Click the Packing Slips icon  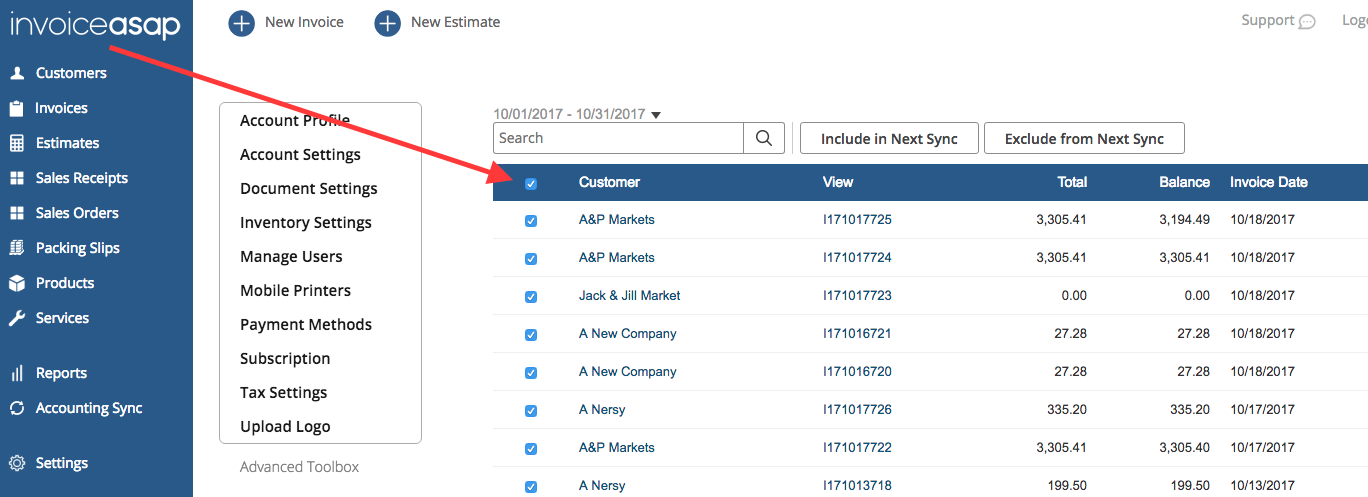(x=16, y=248)
